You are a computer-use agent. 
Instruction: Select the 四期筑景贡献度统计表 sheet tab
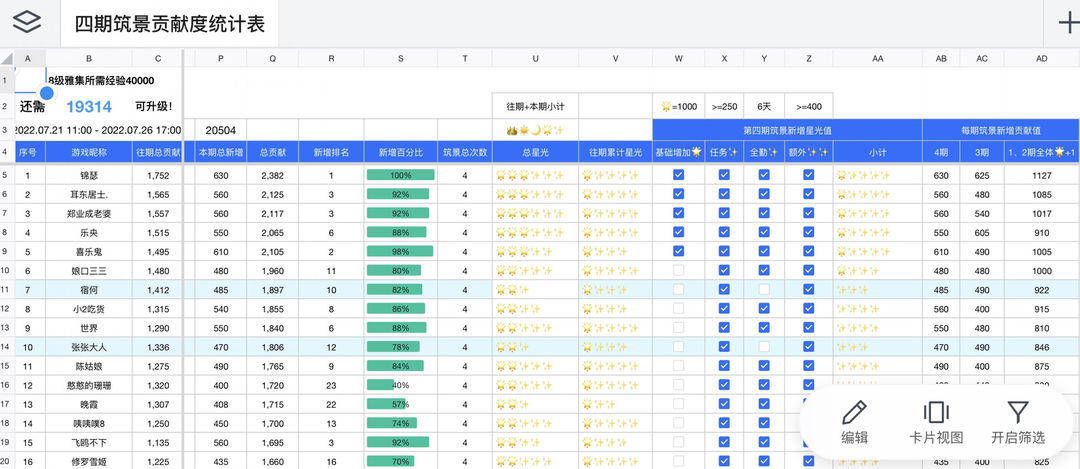tap(169, 24)
